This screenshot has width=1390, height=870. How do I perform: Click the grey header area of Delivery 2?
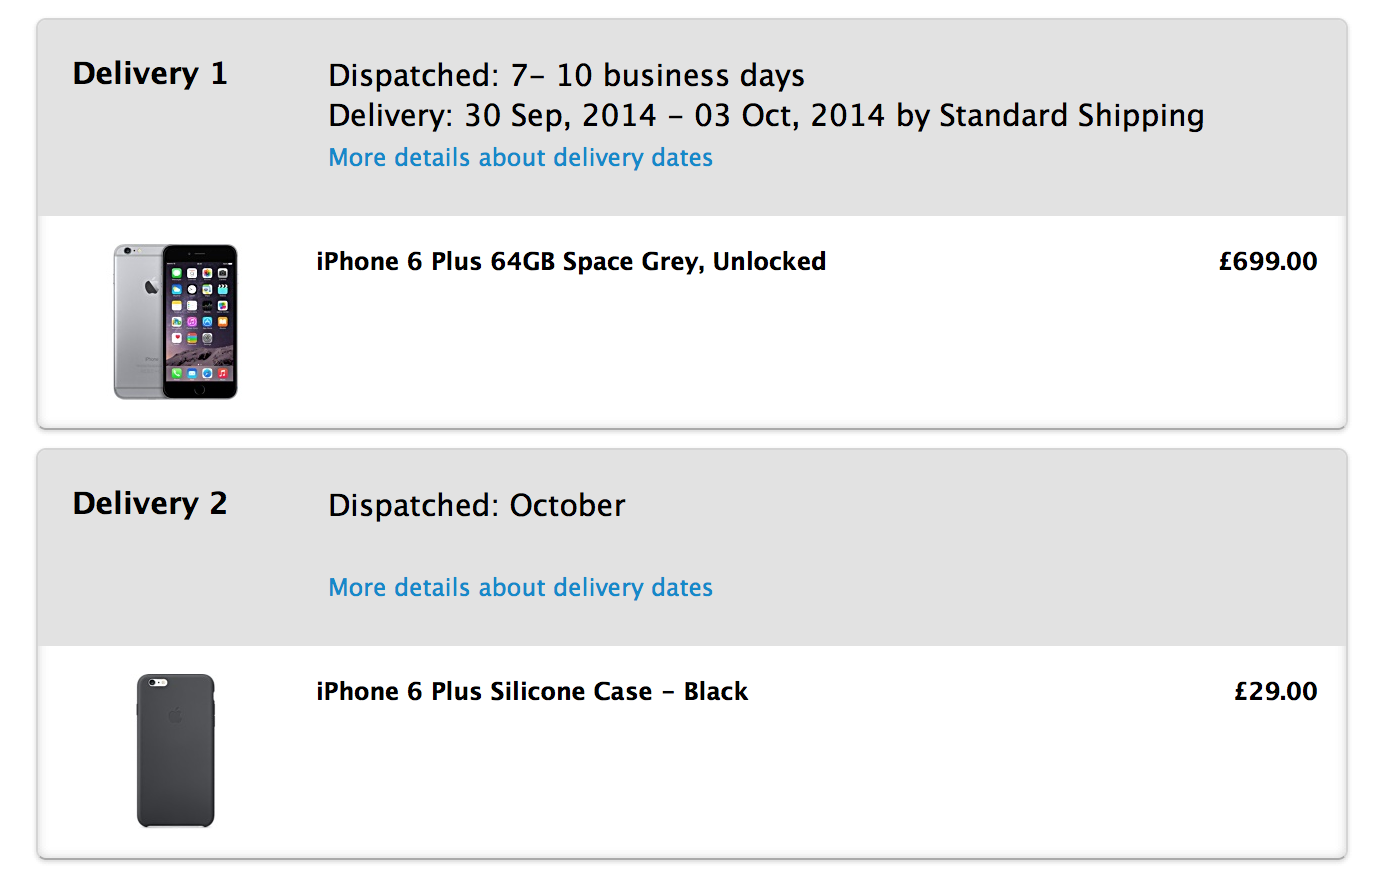[692, 548]
